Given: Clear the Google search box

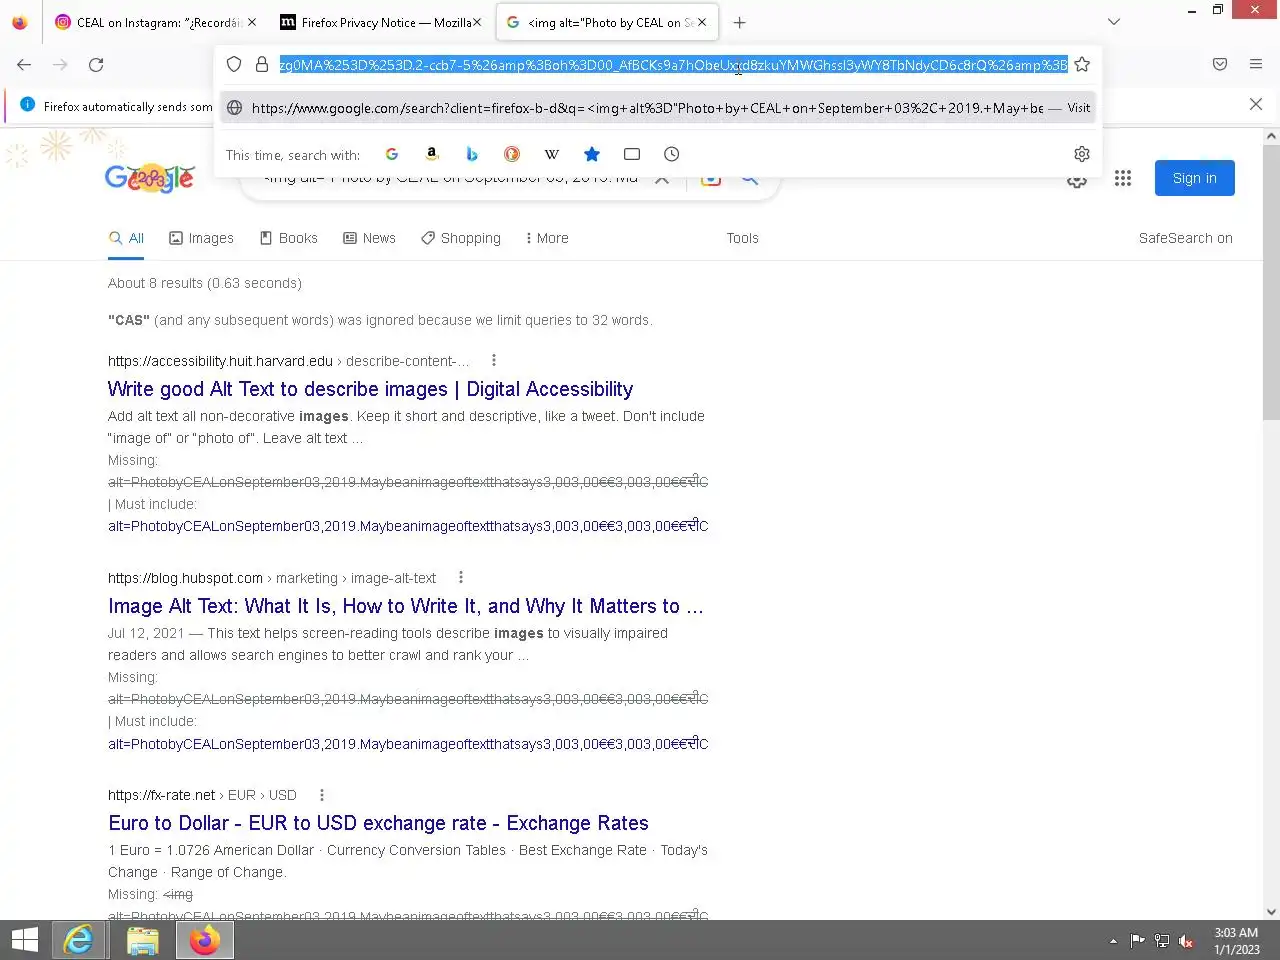Looking at the screenshot, I should pyautogui.click(x=662, y=180).
